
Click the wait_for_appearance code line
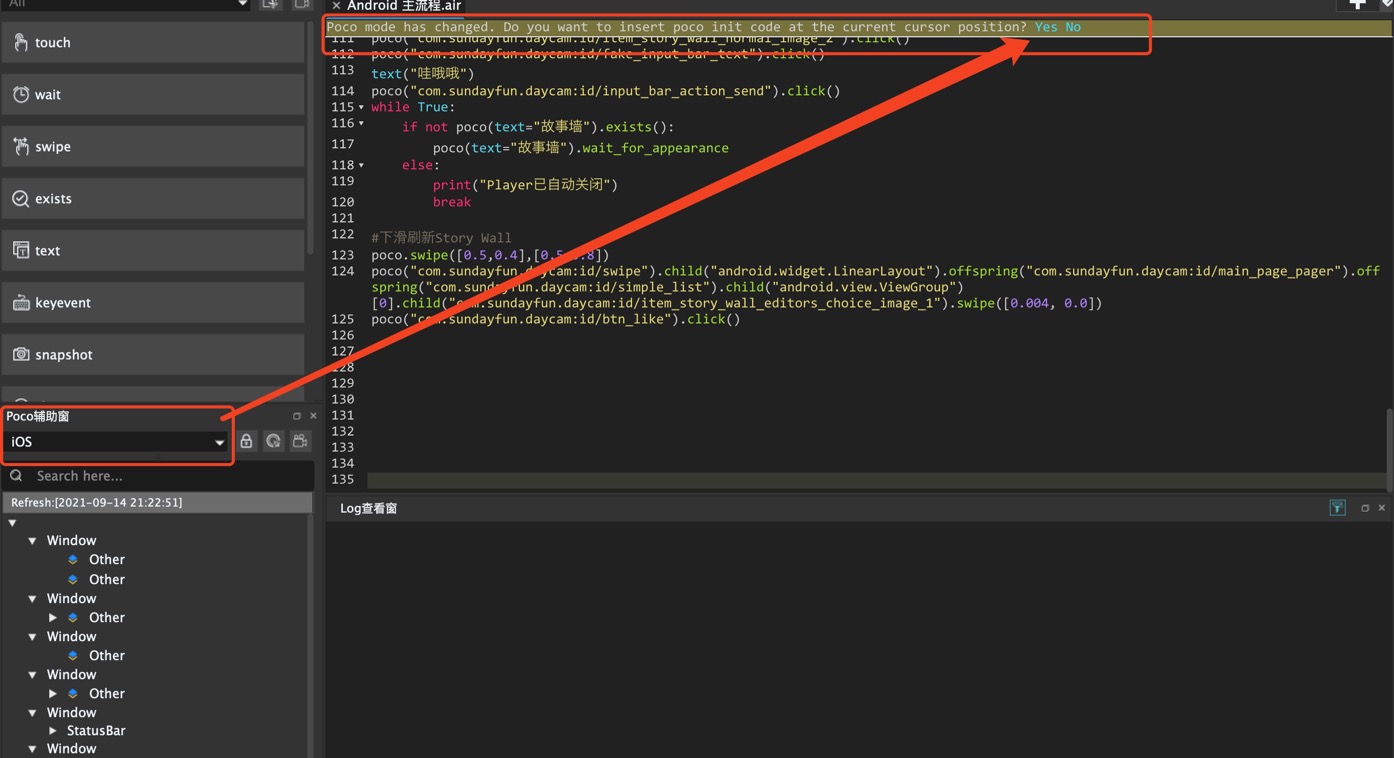(581, 148)
